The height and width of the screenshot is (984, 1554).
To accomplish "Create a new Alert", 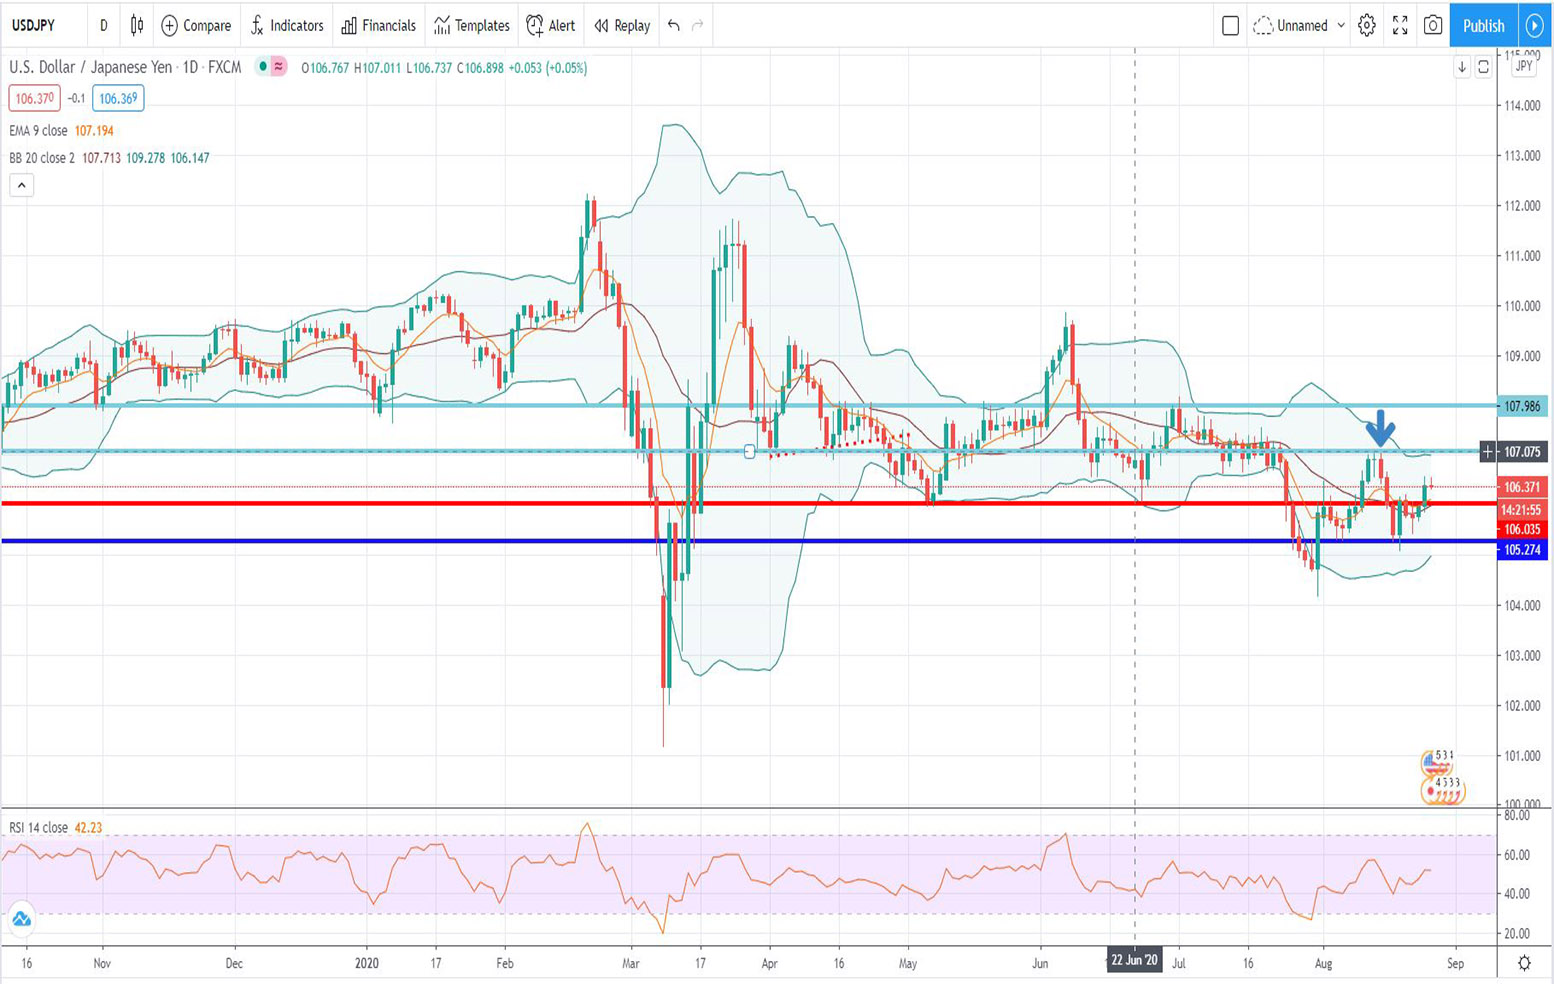I will coord(551,26).
